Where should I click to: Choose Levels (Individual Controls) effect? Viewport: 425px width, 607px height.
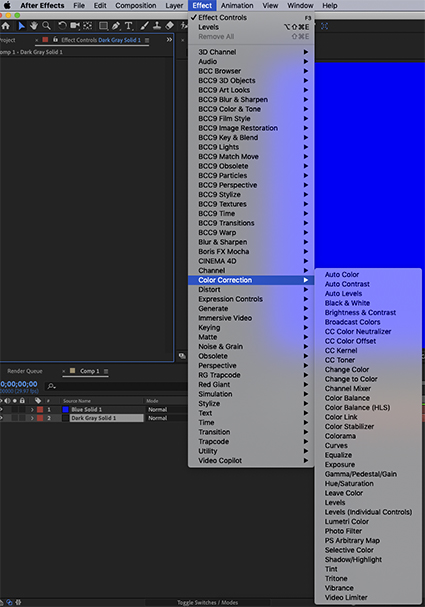pyautogui.click(x=368, y=512)
